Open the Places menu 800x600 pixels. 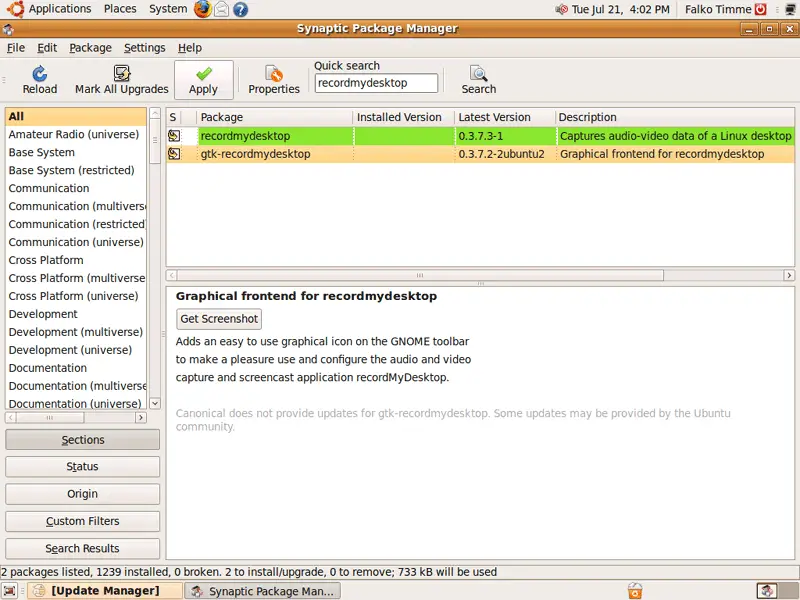120,9
